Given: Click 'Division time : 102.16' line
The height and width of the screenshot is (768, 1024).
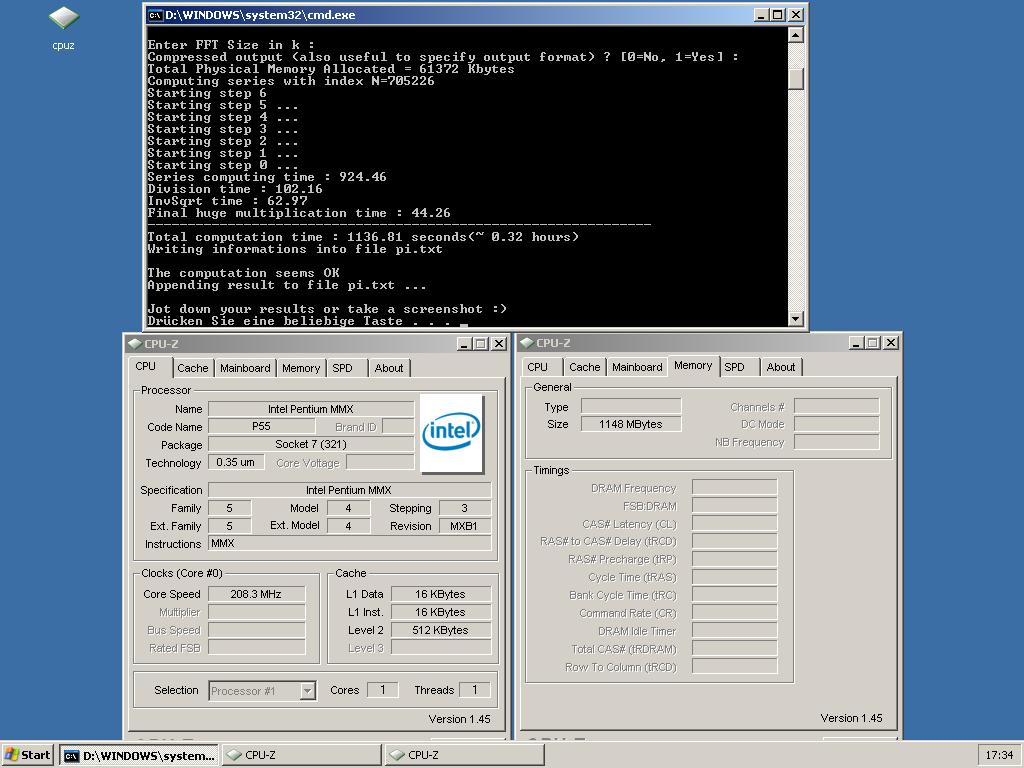Looking at the screenshot, I should click(235, 189).
